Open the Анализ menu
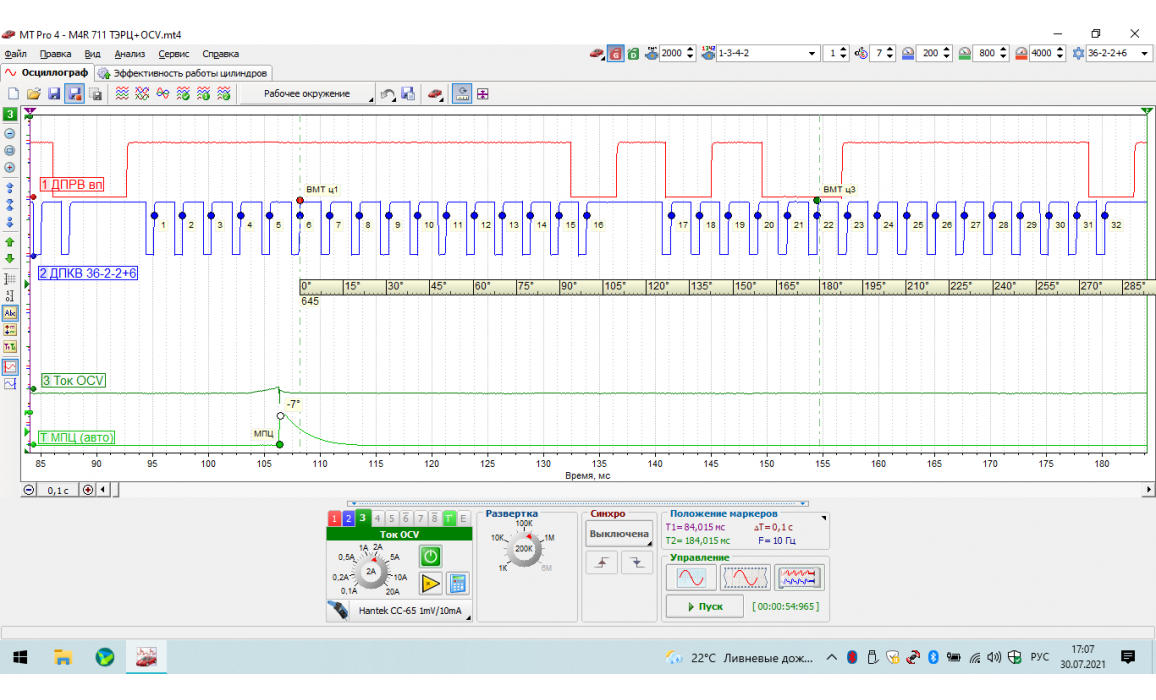Viewport: 1156px width, 700px height. click(x=130, y=54)
